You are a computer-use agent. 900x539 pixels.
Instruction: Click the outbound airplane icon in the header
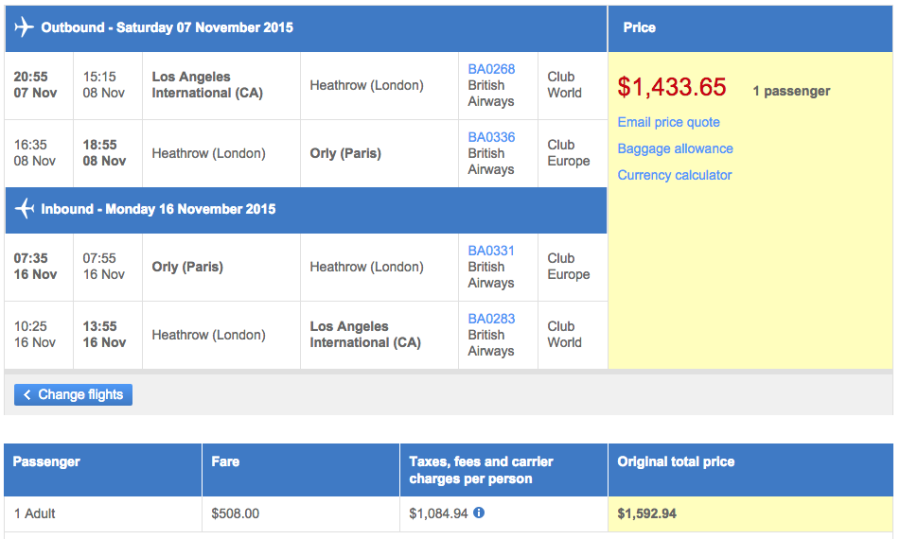pyautogui.click(x=24, y=28)
